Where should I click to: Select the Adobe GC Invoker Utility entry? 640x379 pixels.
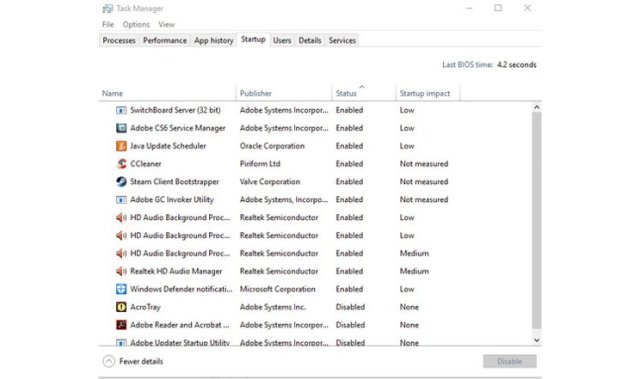tap(172, 199)
